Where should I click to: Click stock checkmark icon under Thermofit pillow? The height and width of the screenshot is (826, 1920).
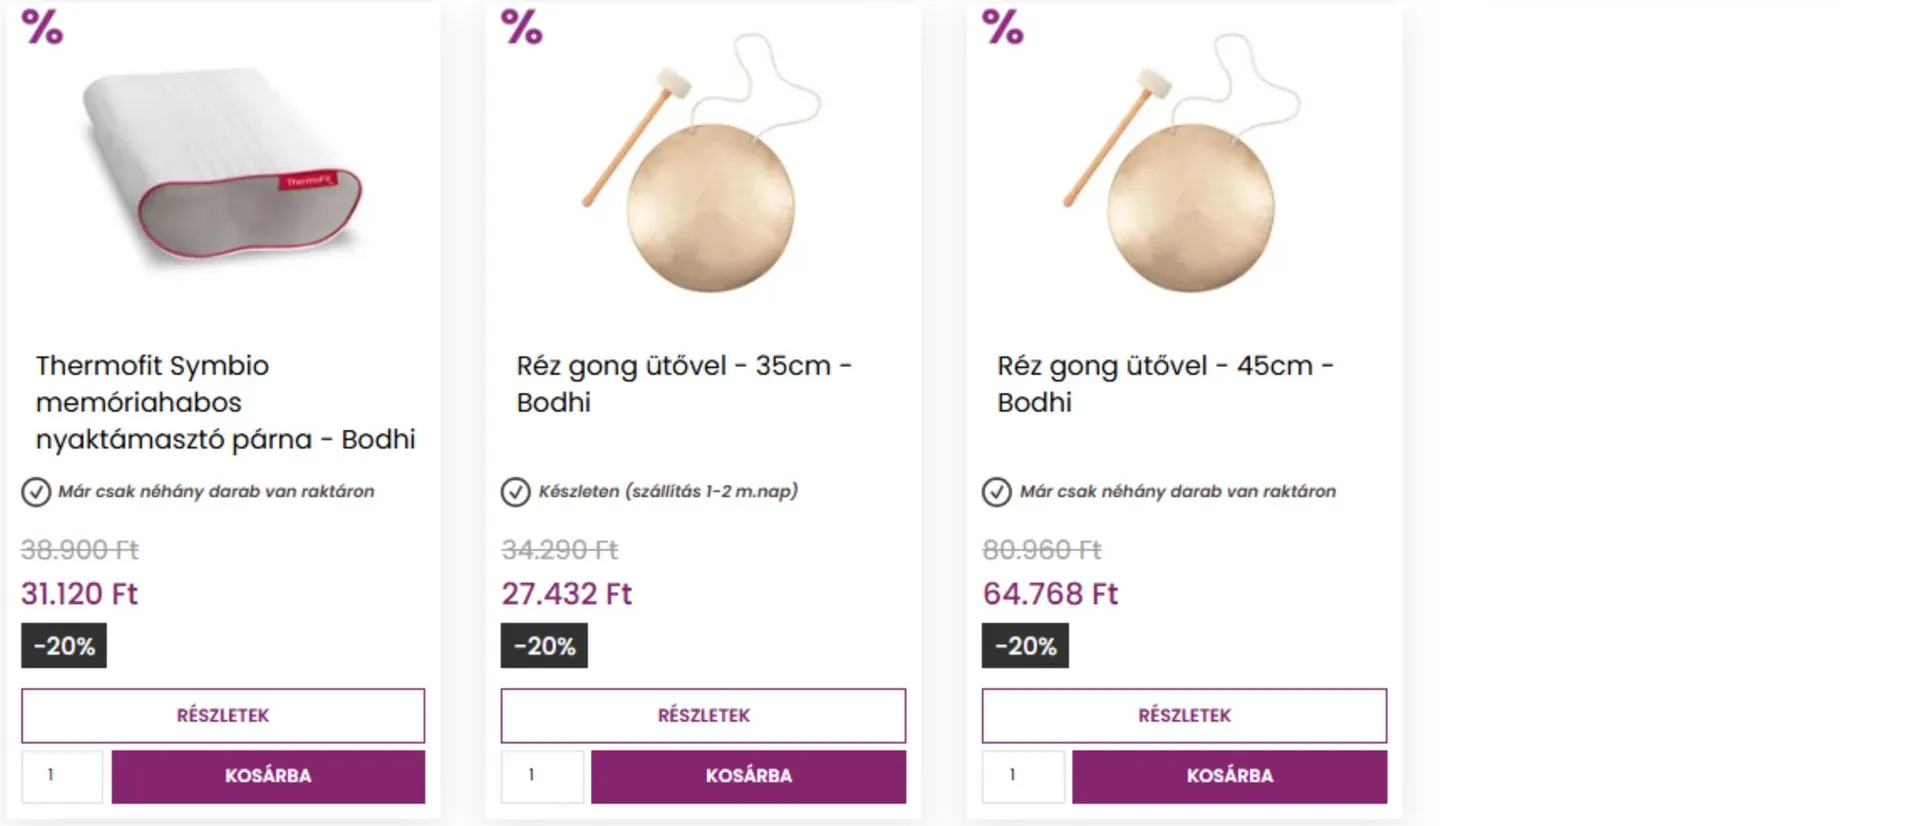click(x=36, y=492)
